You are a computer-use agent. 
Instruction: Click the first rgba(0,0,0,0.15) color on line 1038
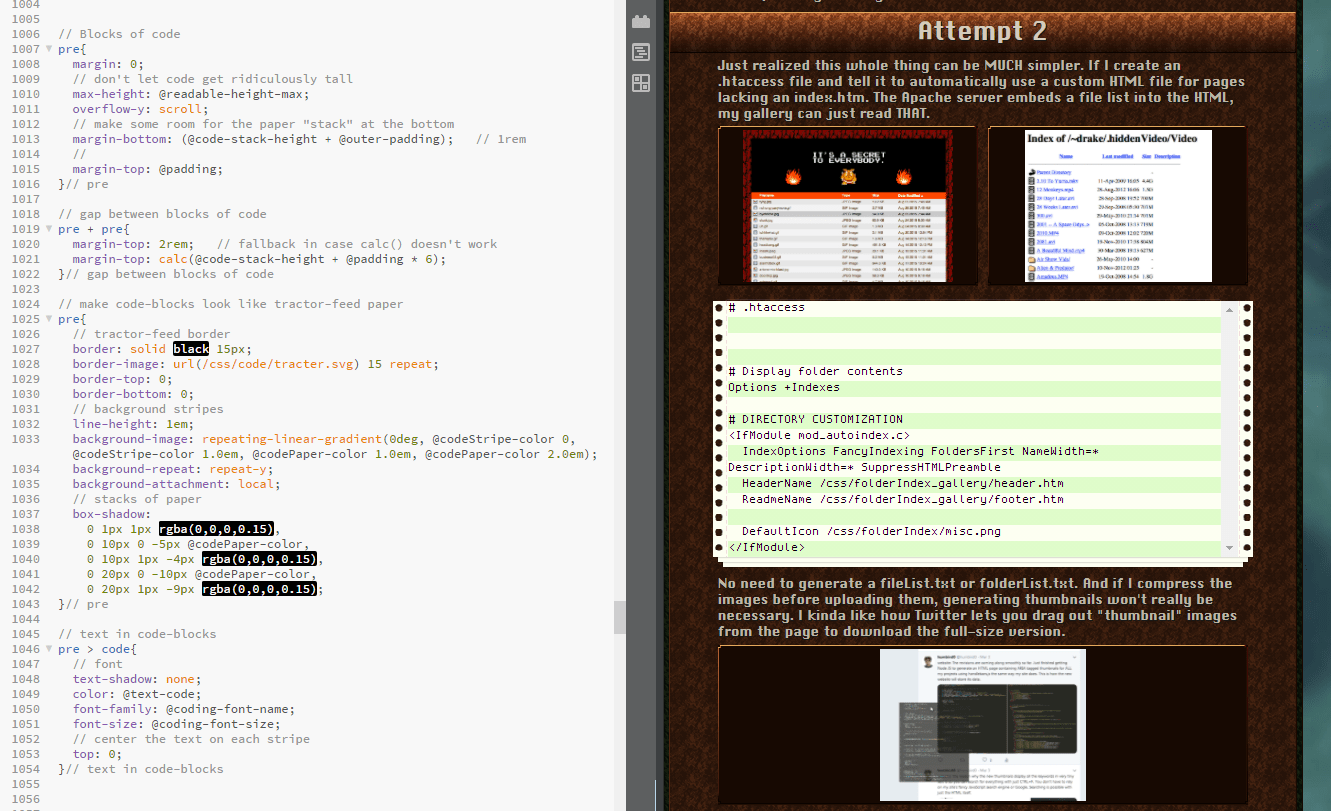point(216,529)
